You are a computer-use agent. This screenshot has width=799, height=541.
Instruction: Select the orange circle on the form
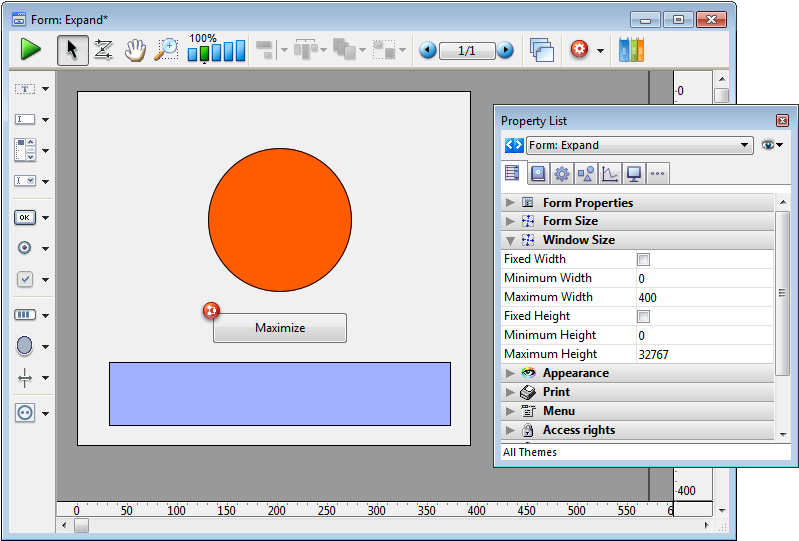280,220
